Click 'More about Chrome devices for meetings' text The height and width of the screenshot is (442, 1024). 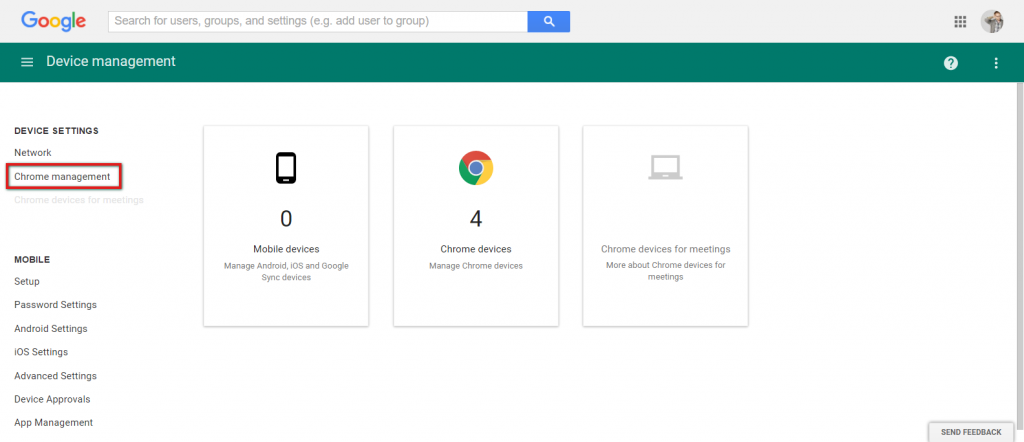pos(665,271)
